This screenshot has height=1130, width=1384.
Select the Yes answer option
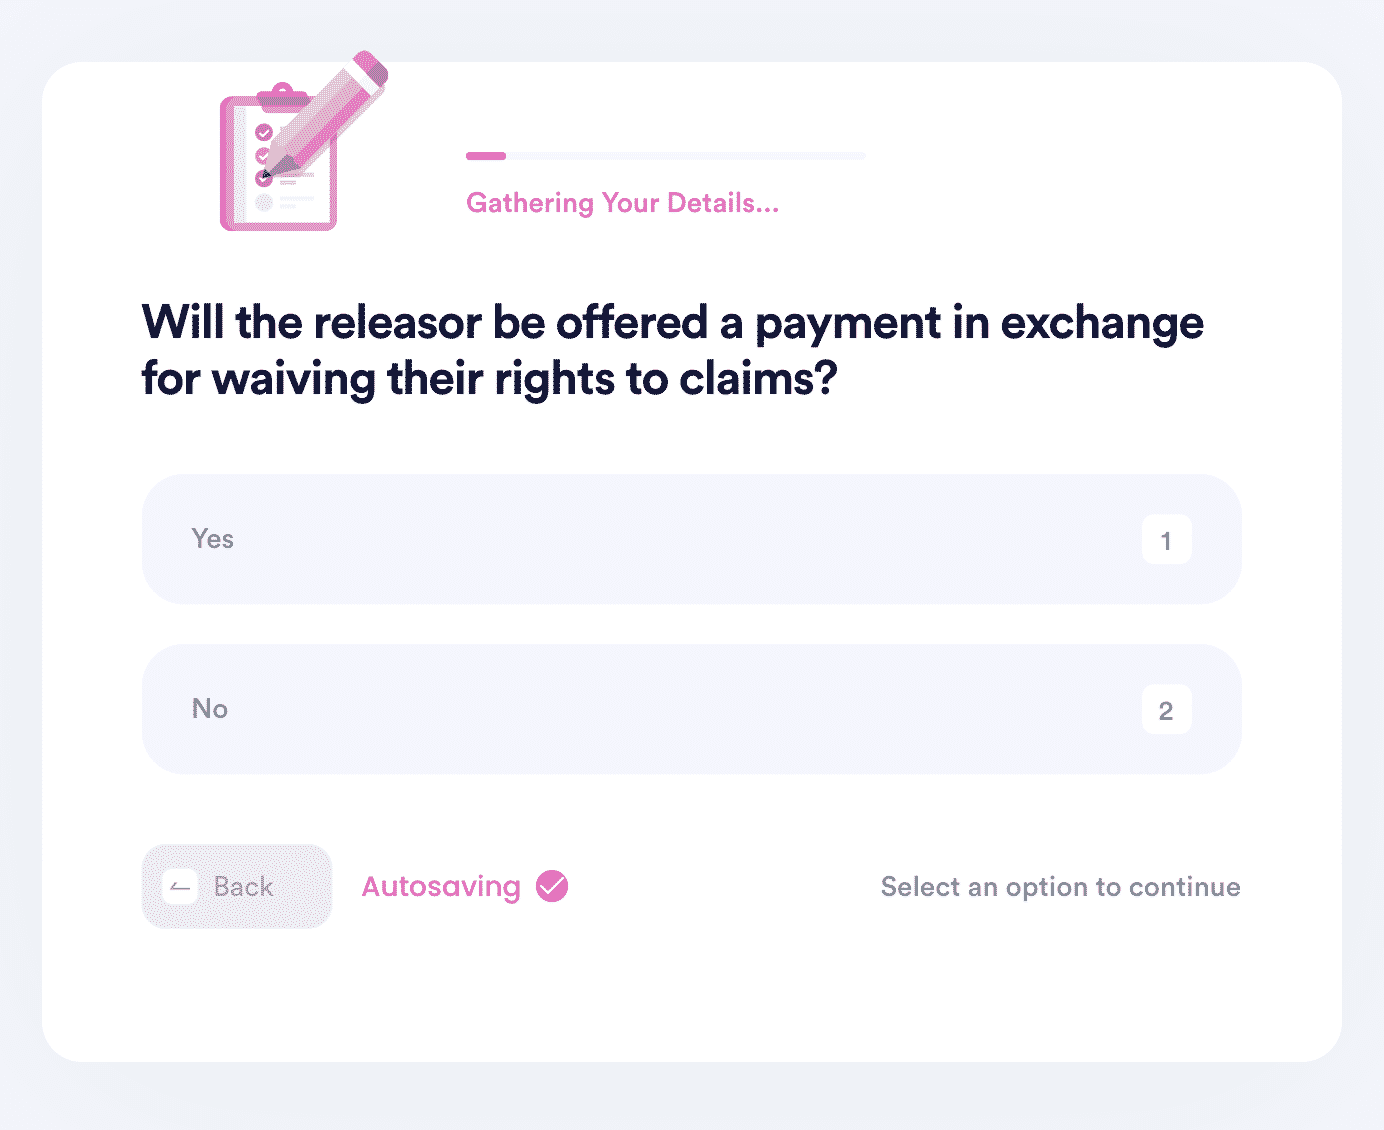(x=691, y=539)
